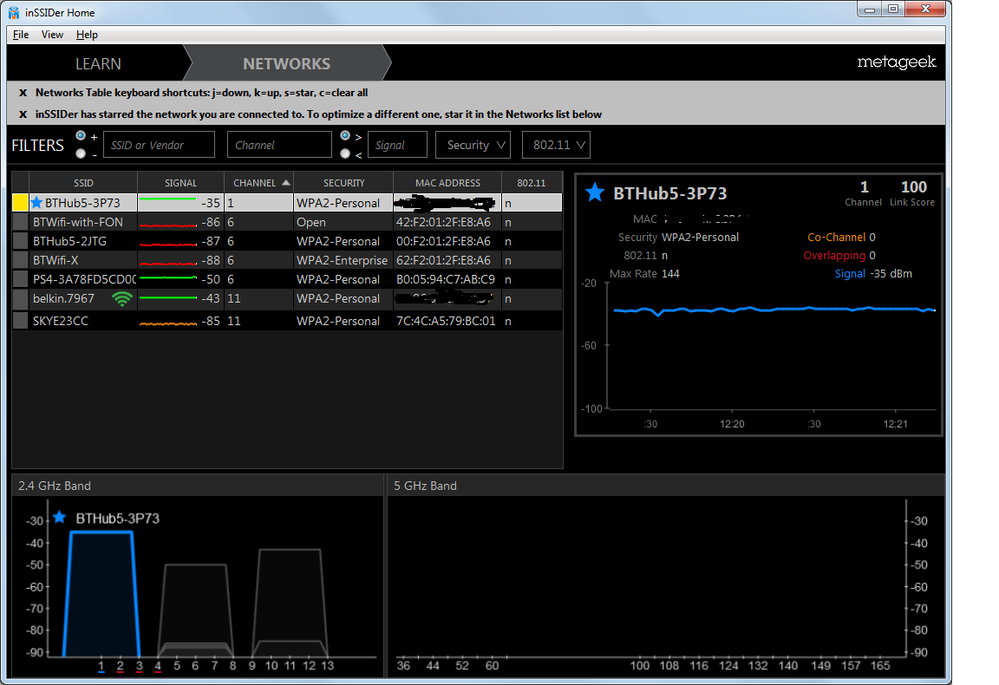Click the Channel filter field
This screenshot has width=999, height=685.
tap(279, 145)
